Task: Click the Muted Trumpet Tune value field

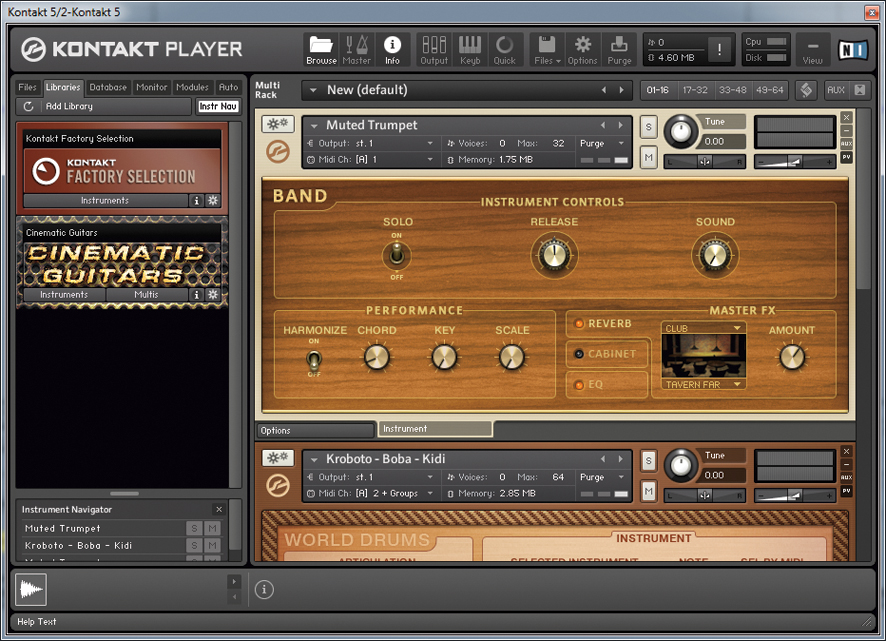Action: tap(722, 141)
